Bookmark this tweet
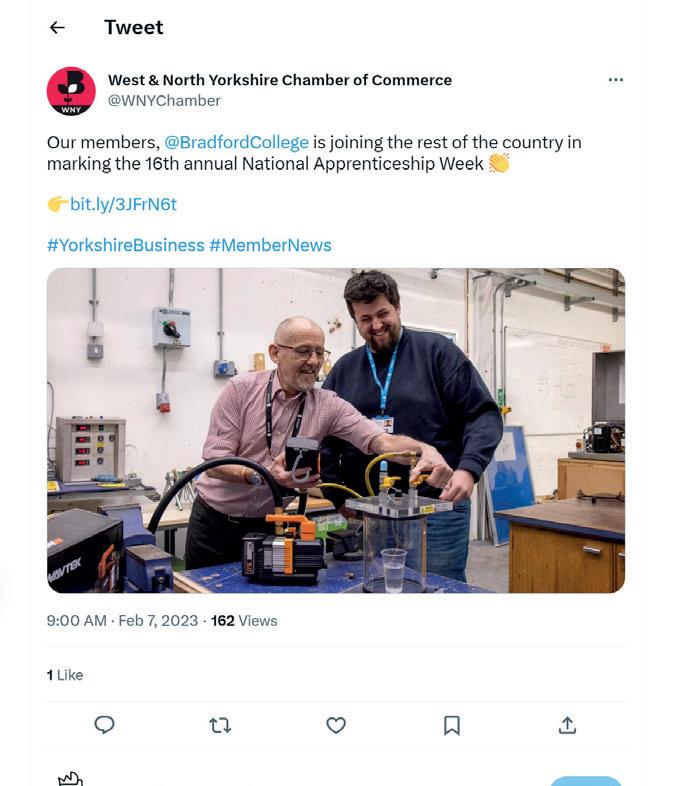This screenshot has width=674, height=786. [x=452, y=725]
